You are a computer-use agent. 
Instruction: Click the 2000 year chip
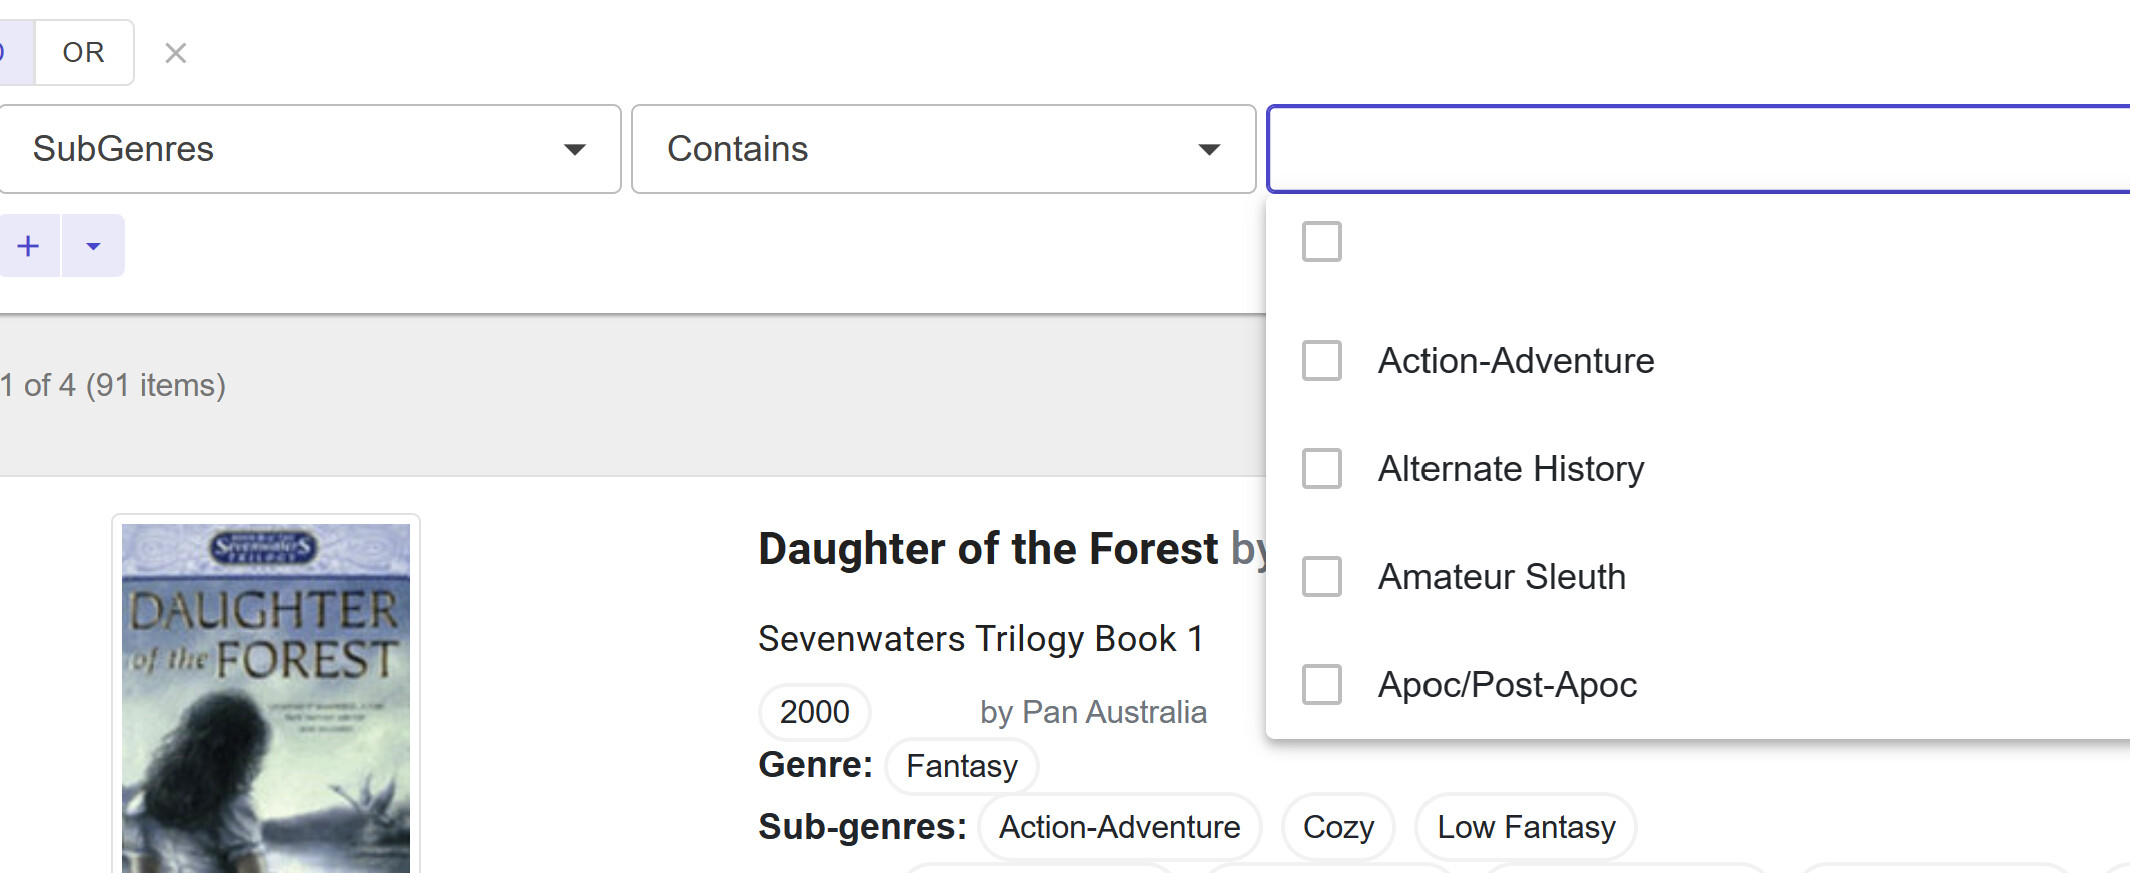[814, 712]
